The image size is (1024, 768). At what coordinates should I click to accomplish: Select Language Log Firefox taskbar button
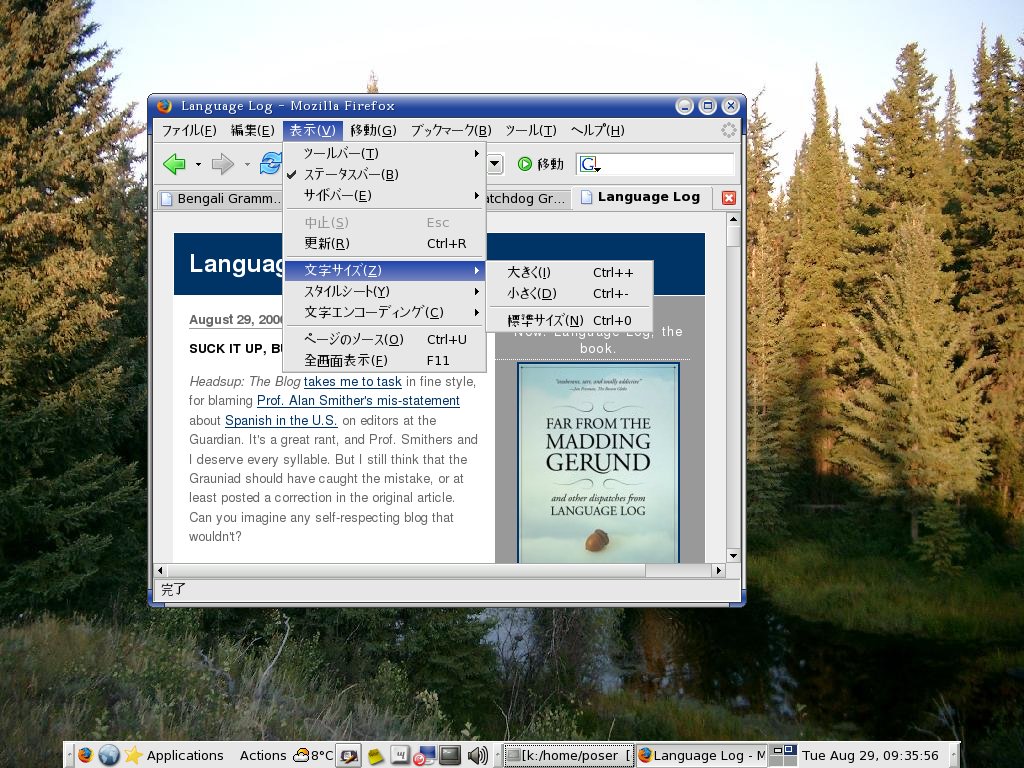click(x=701, y=756)
